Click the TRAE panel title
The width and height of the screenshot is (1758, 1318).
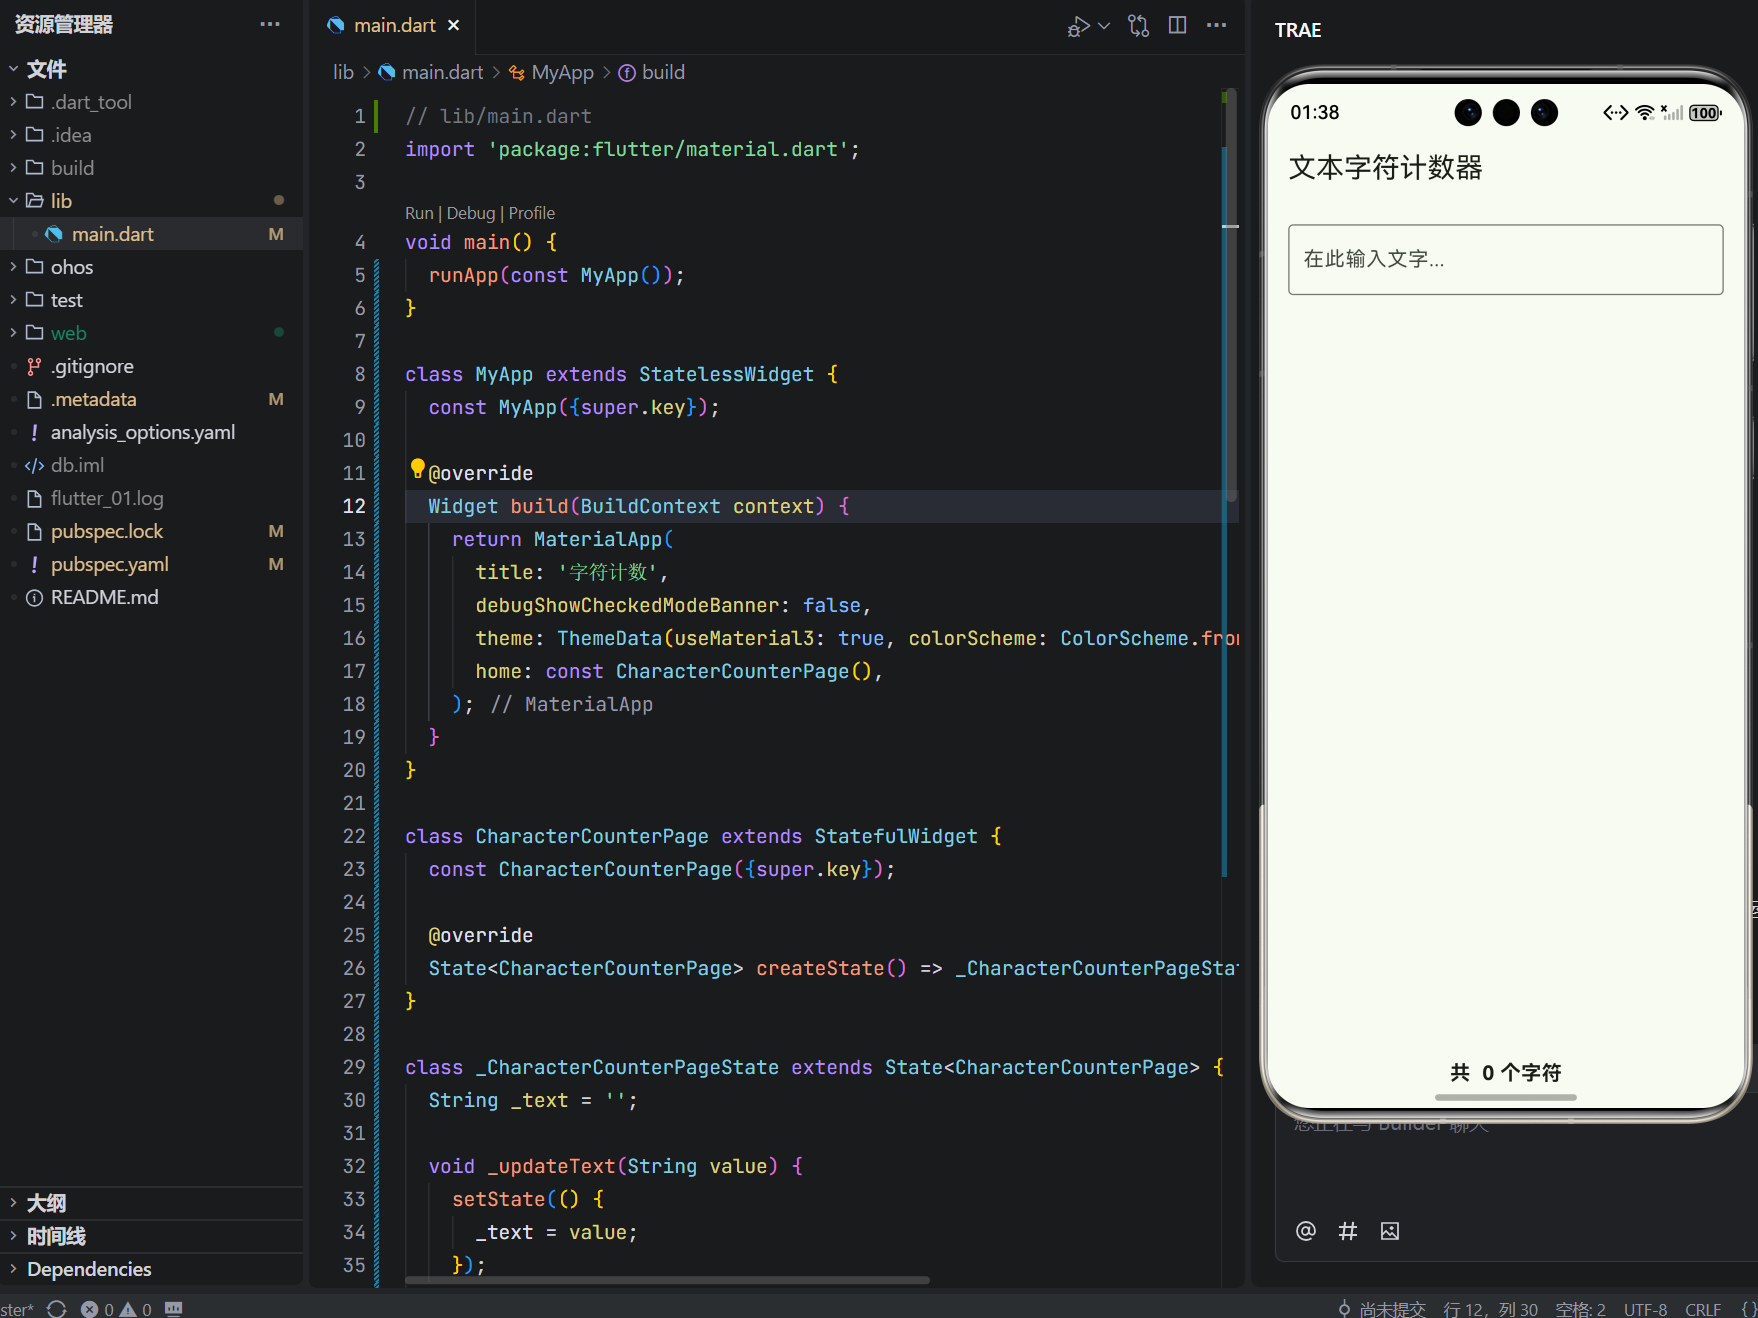1298,30
